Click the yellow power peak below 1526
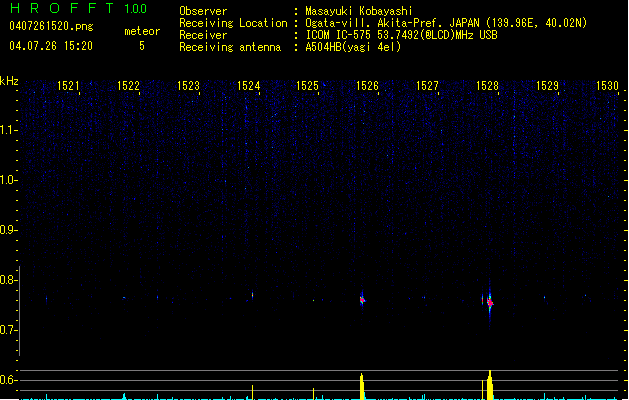Image resolution: width=629 pixels, height=400 pixels. (x=362, y=386)
